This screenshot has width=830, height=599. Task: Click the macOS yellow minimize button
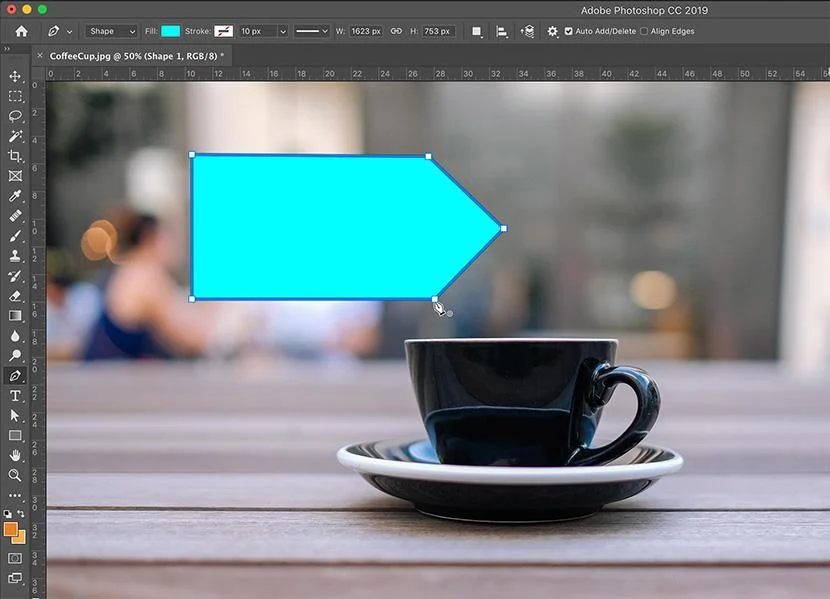[x=27, y=10]
